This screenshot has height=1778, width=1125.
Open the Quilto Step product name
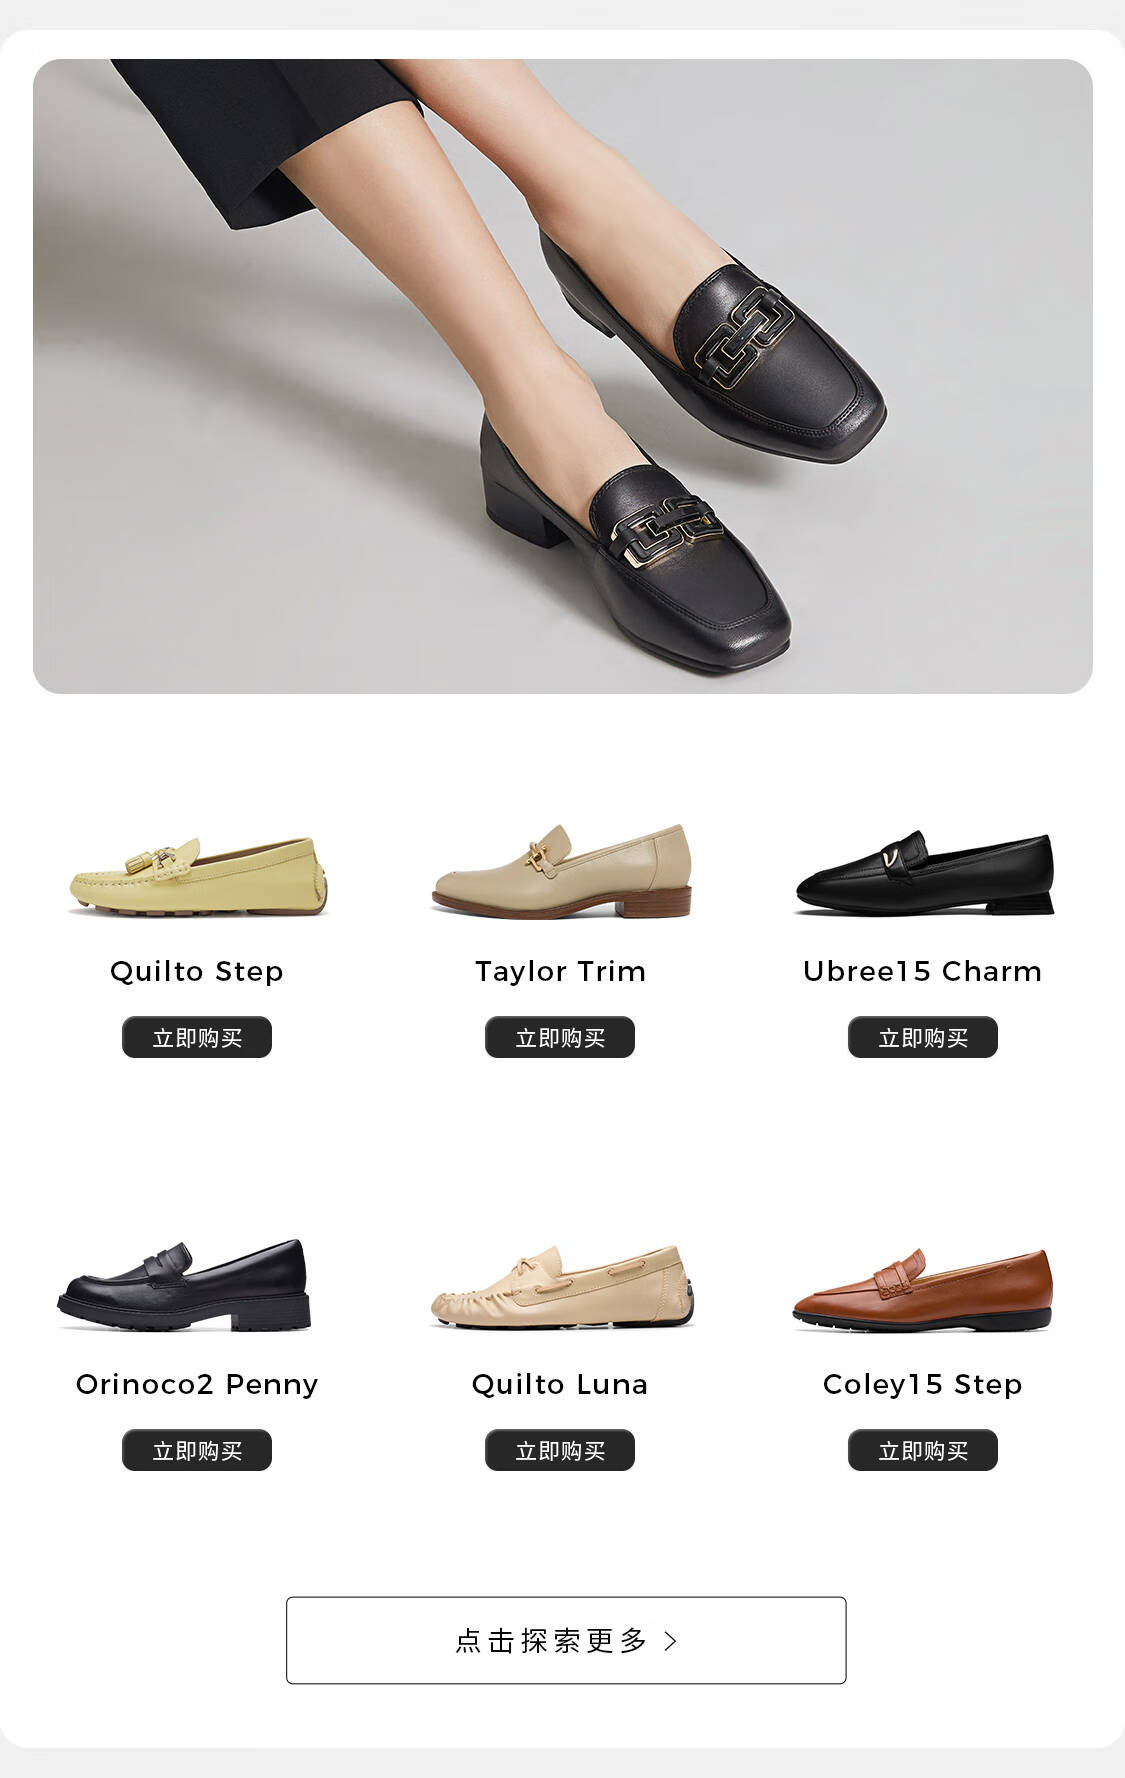[x=197, y=972]
